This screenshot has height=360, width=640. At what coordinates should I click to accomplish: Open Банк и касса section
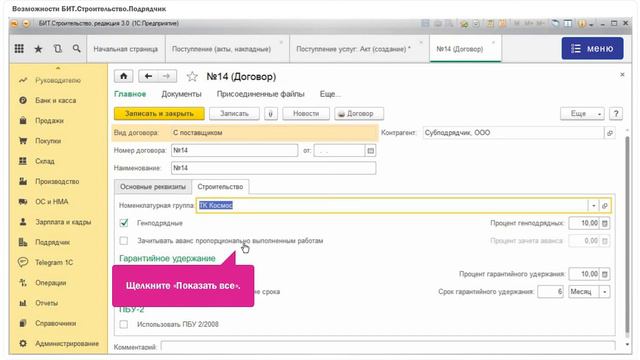tap(56, 100)
